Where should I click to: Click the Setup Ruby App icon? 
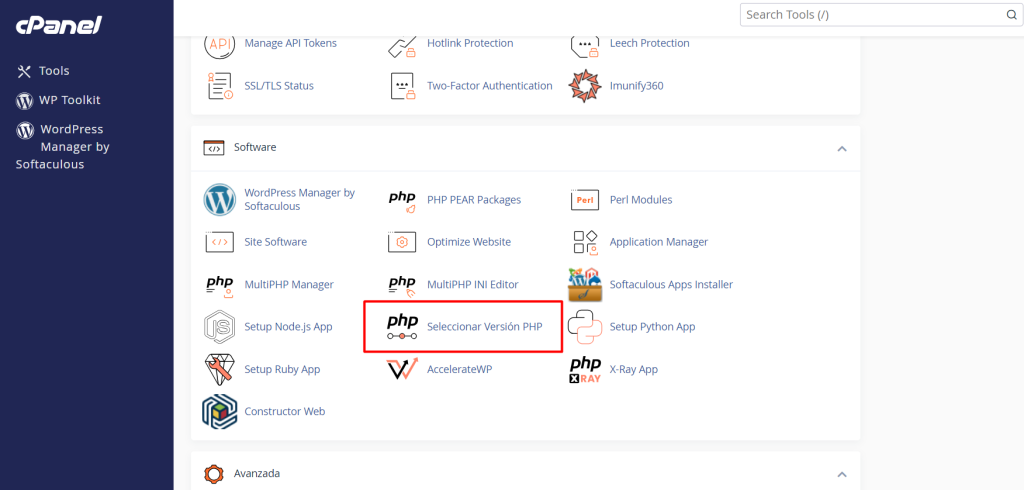click(x=219, y=369)
